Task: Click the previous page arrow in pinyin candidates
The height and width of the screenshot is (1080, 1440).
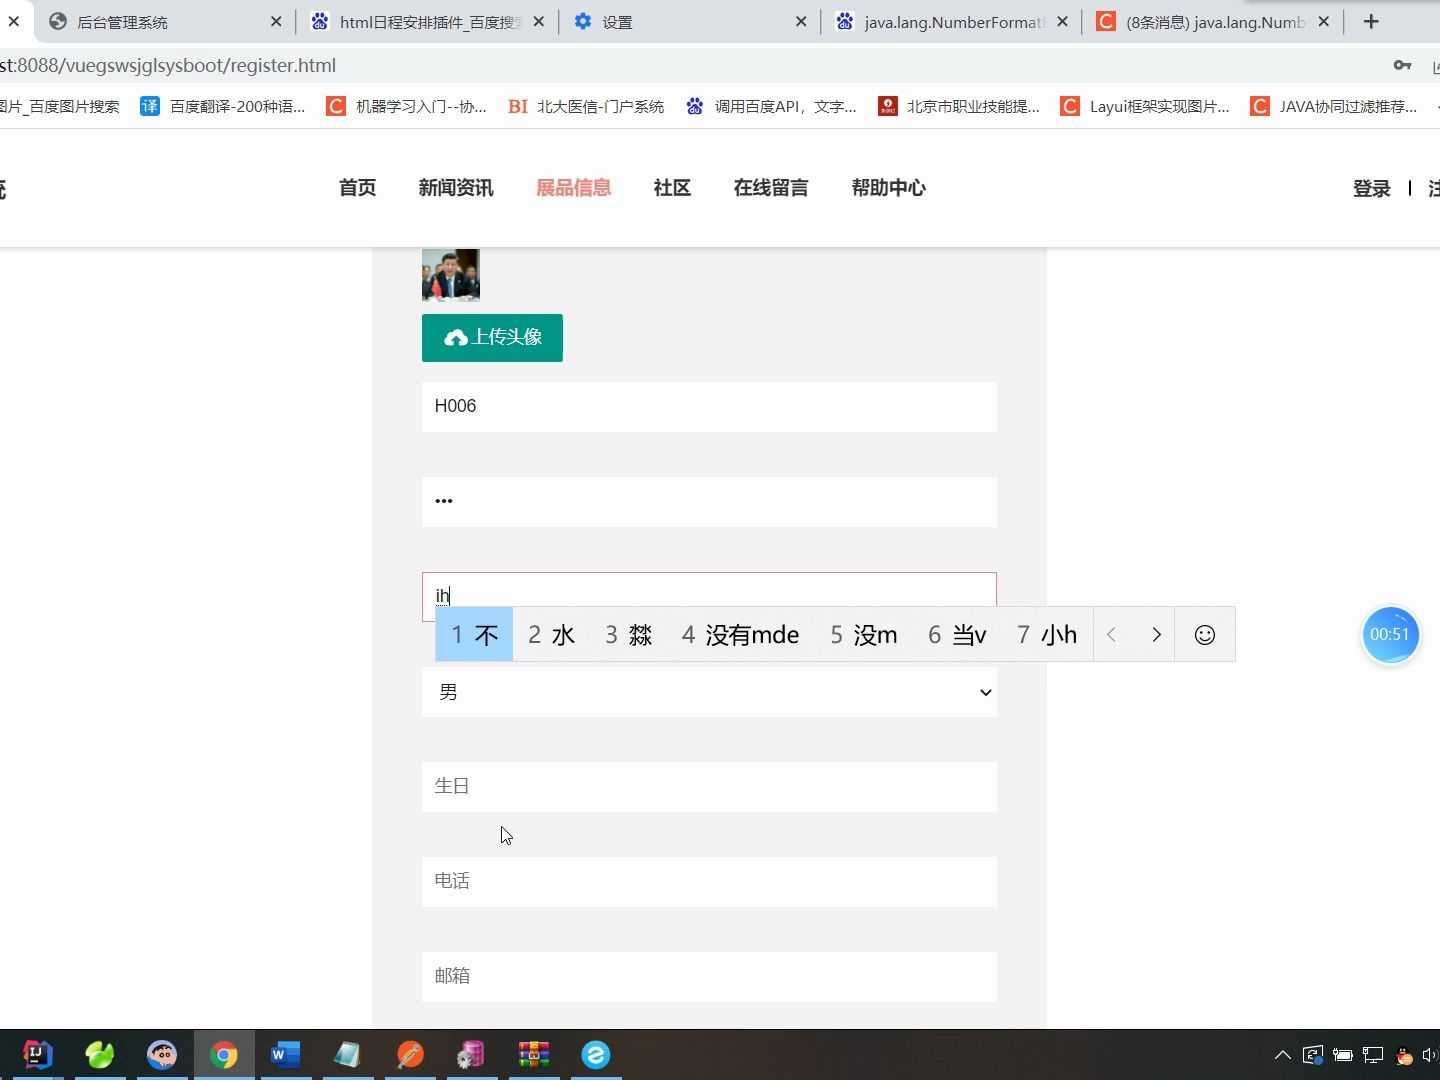Action: pos(1111,634)
